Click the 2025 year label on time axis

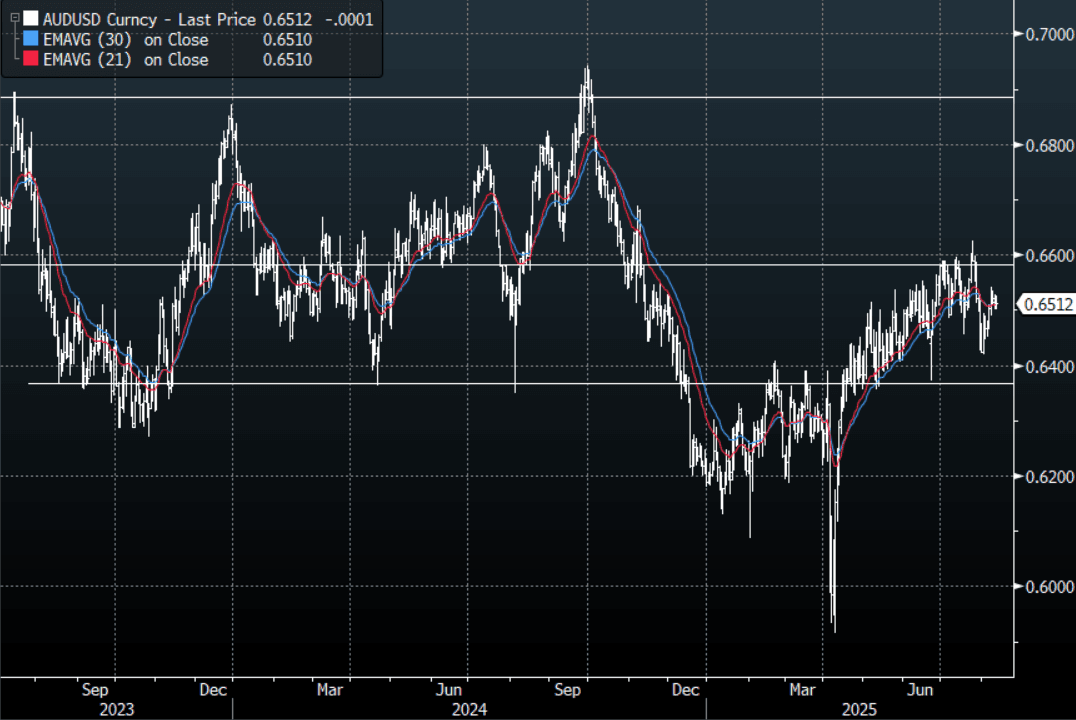858,709
